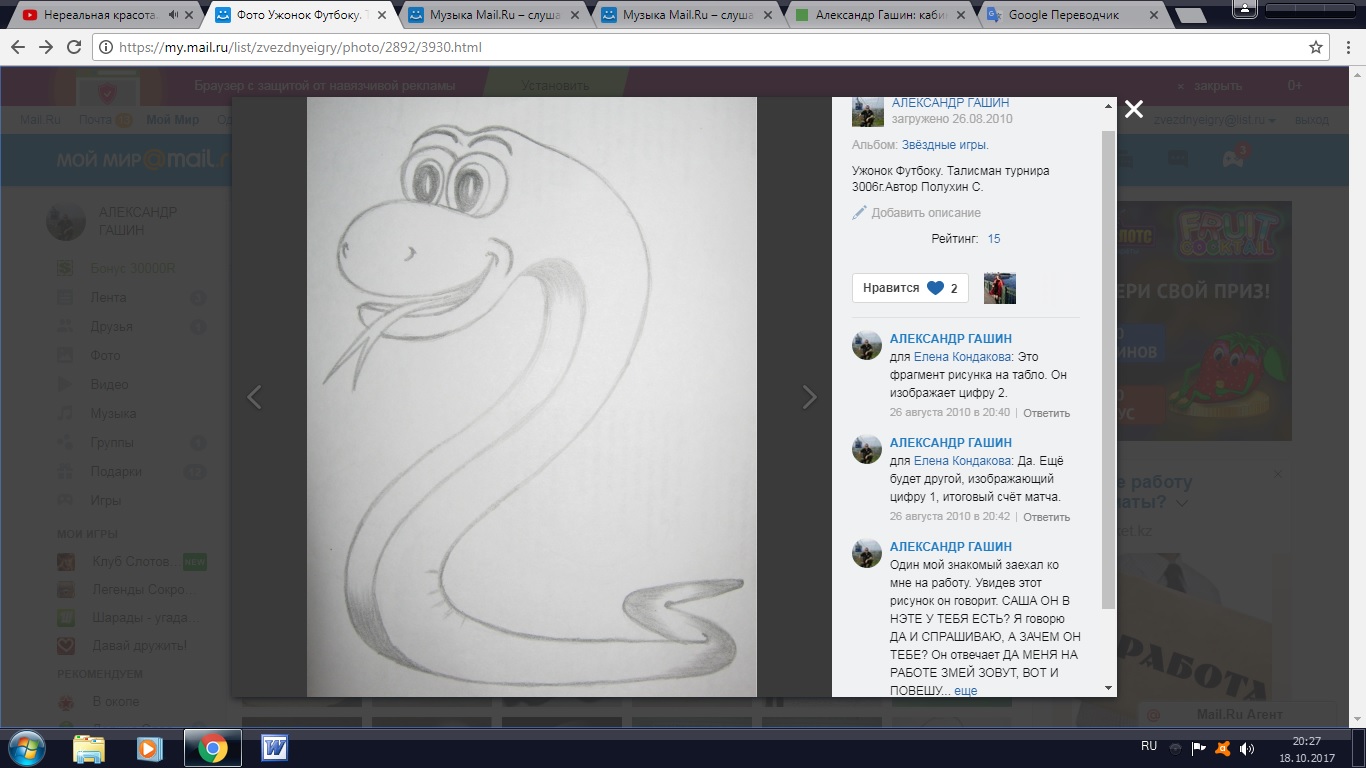The height and width of the screenshot is (768, 1366).
Task: Switch to the Google Переводчик tab
Action: [1072, 15]
